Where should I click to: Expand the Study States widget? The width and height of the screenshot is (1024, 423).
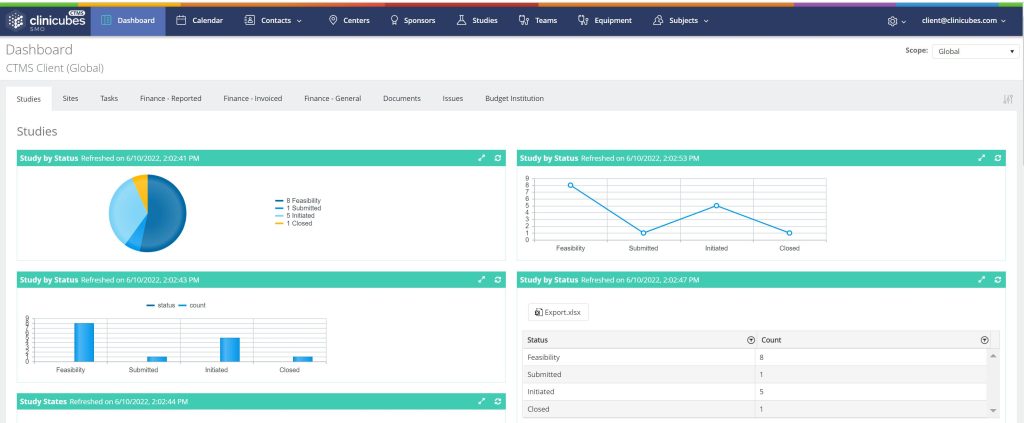482,401
